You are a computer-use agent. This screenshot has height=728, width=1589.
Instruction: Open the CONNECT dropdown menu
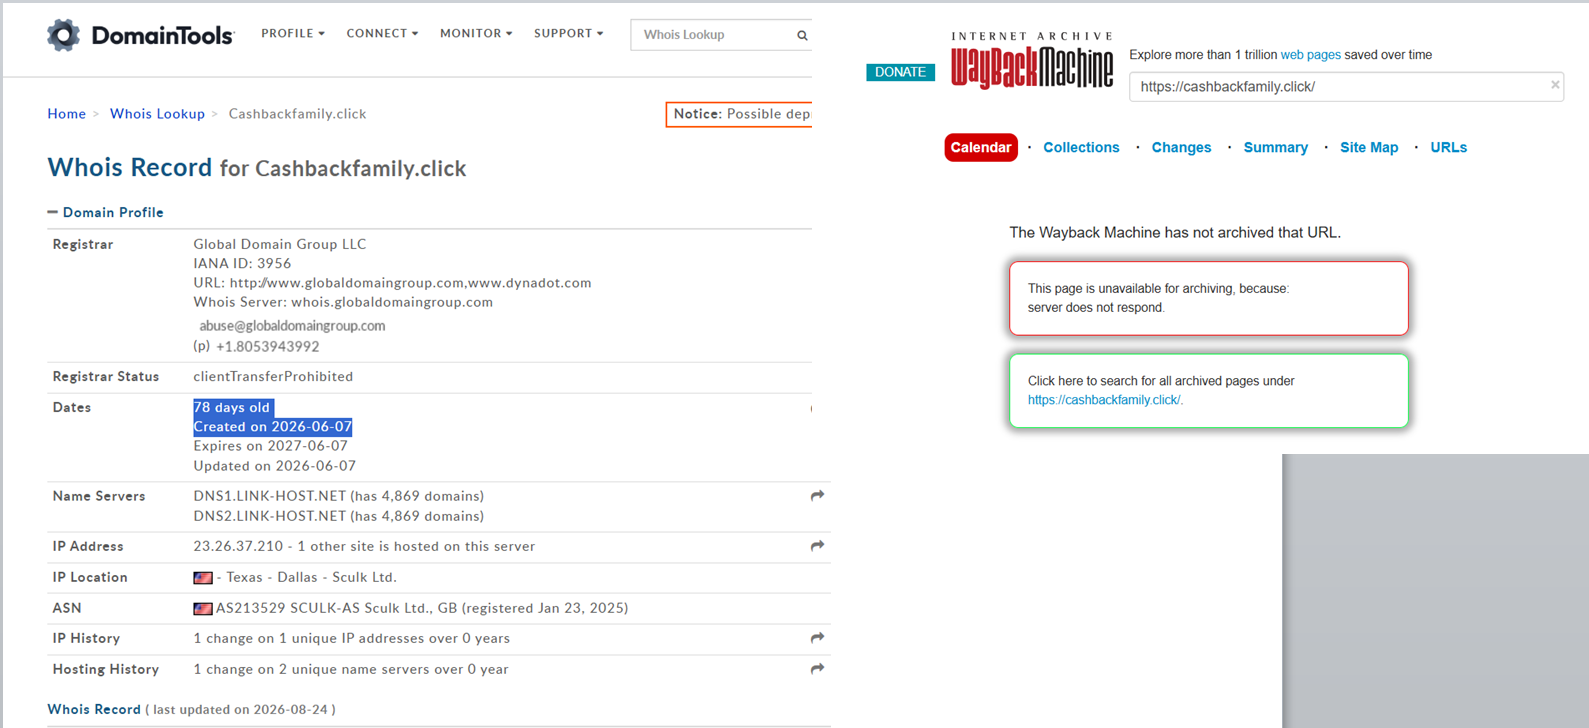[x=383, y=34]
